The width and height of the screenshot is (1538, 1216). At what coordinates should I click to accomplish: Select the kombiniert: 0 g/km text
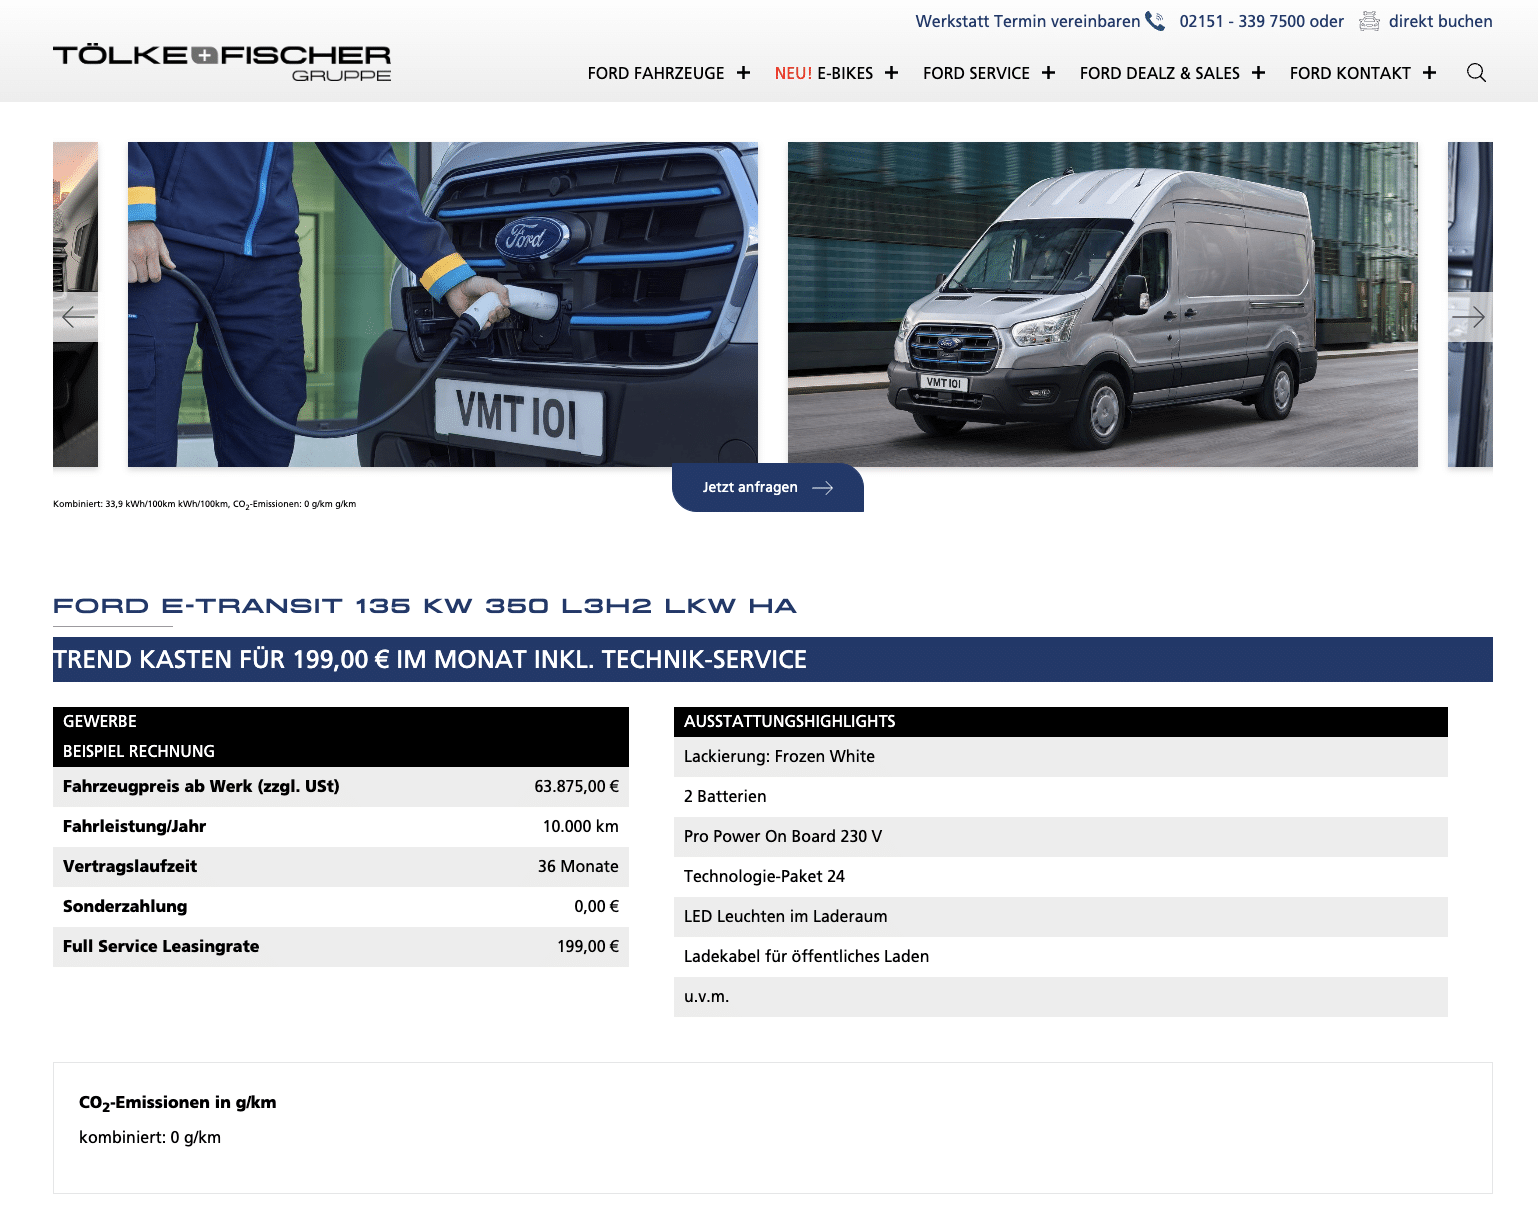pyautogui.click(x=150, y=1137)
